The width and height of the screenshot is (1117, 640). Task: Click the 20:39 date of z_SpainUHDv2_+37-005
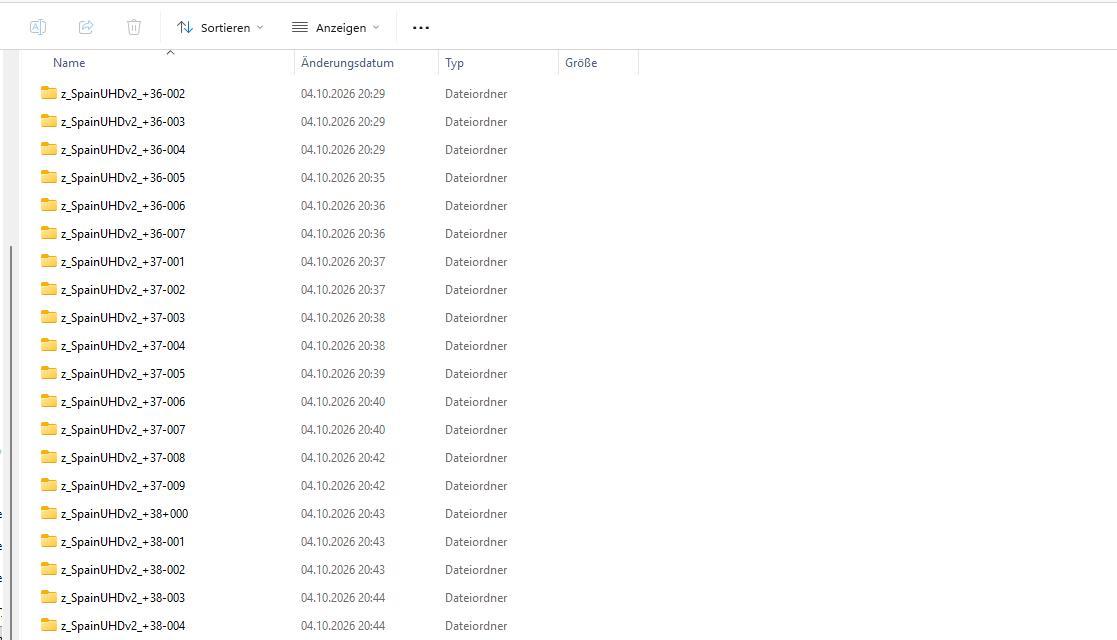coord(343,373)
